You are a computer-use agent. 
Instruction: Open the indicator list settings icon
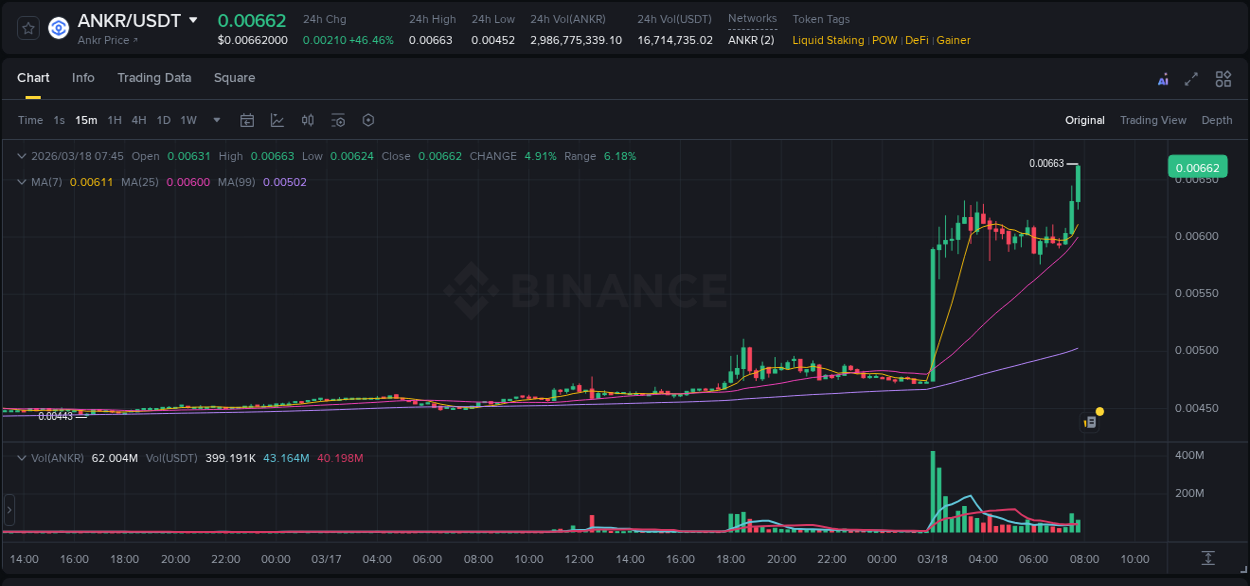[338, 120]
